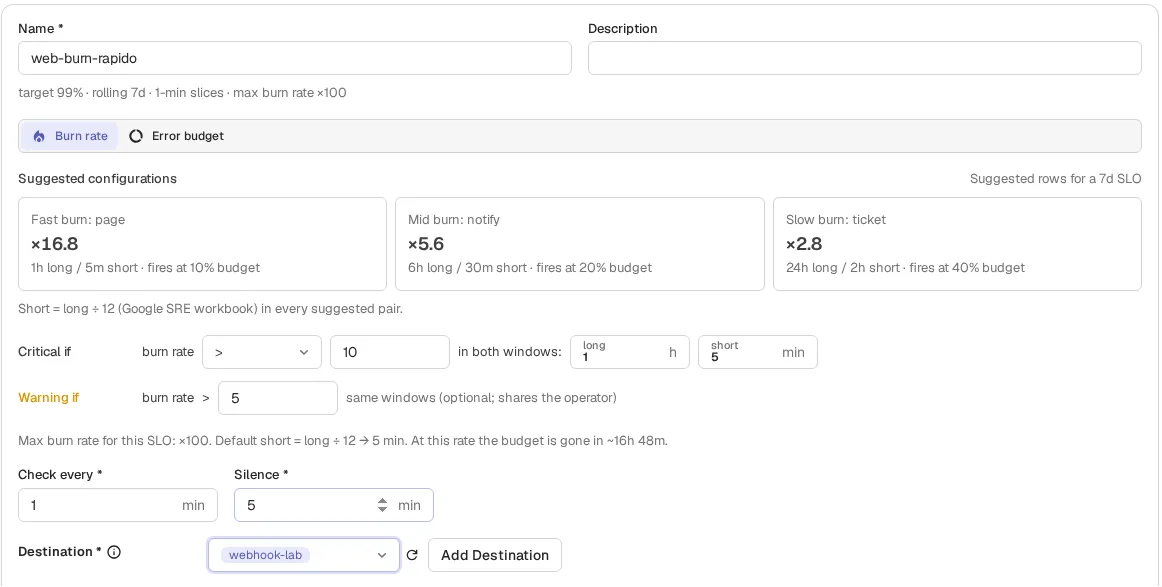Screen dimensions: 1162x587
Task: Open the burn rate operator dropdown
Action: coord(262,352)
